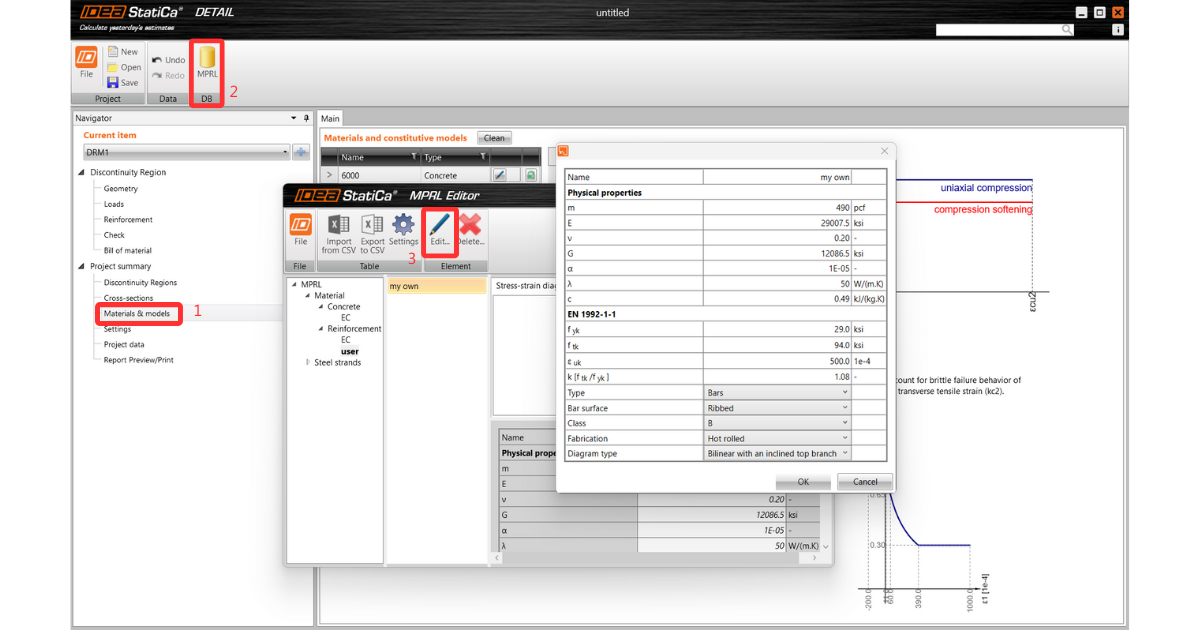This screenshot has width=1200, height=630.
Task: Open Settings gear in MPRL Editor
Action: (403, 230)
